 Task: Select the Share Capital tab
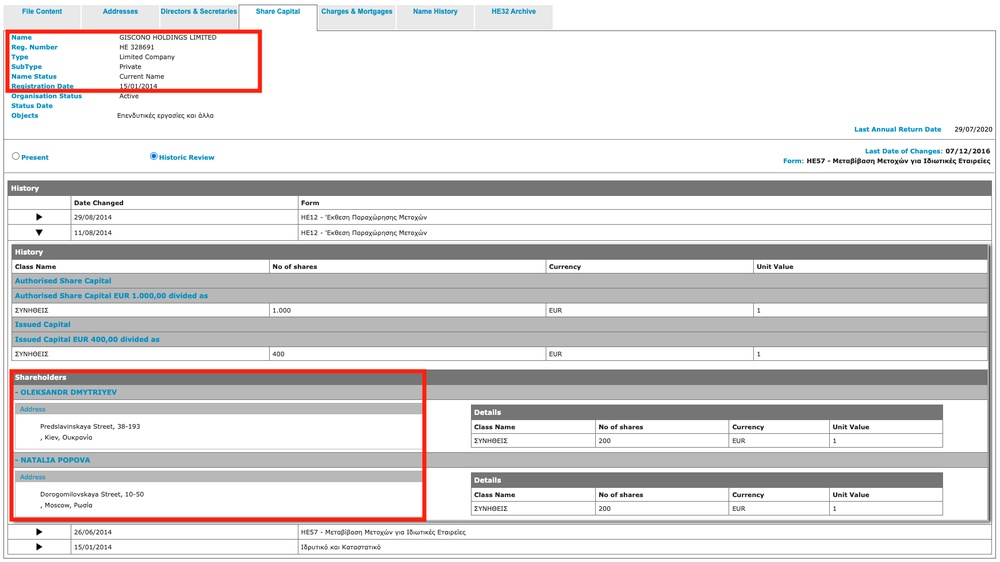tap(277, 12)
